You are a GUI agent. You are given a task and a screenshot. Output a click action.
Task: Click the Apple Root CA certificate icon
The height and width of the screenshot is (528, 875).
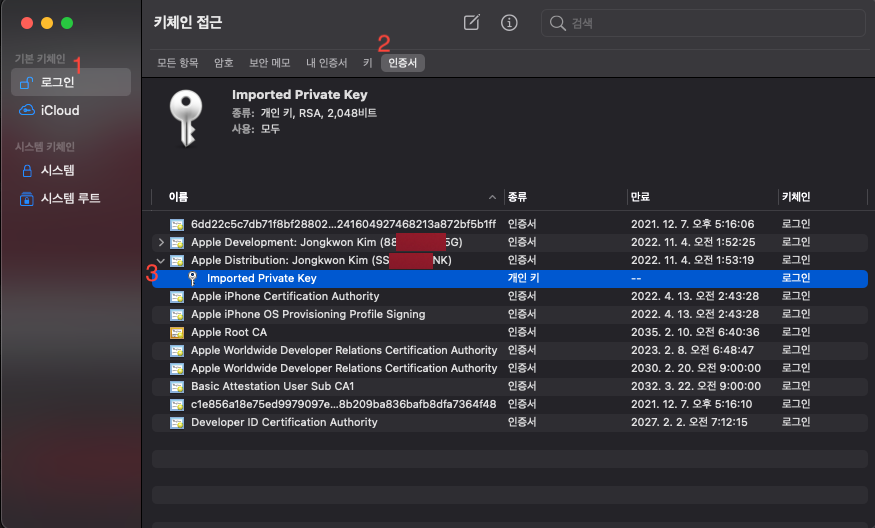click(x=177, y=332)
